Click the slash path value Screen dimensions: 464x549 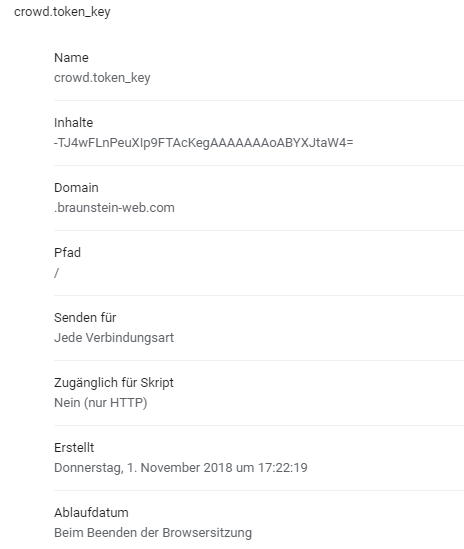(56, 273)
